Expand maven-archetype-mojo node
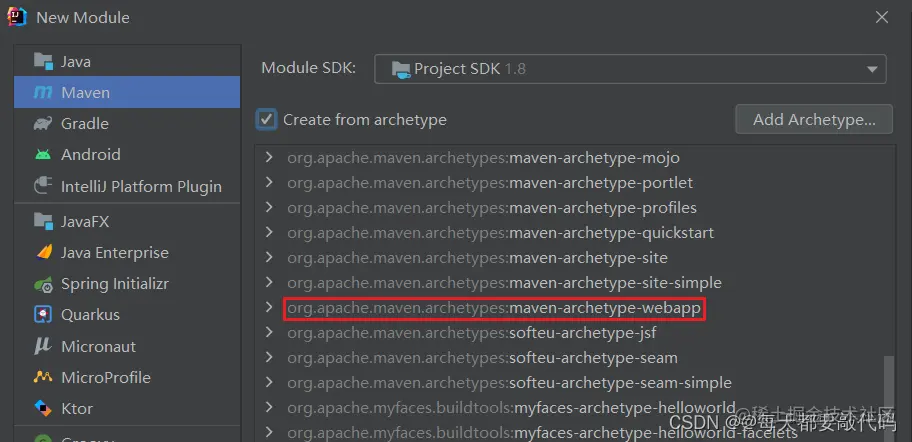This screenshot has width=912, height=442. (268, 157)
